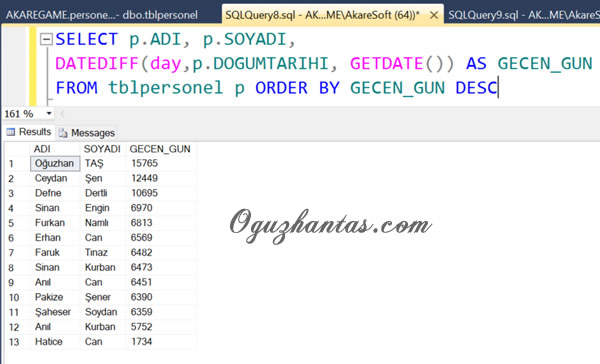Select row 7 via its row header
600x364 pixels.
click(x=17, y=253)
